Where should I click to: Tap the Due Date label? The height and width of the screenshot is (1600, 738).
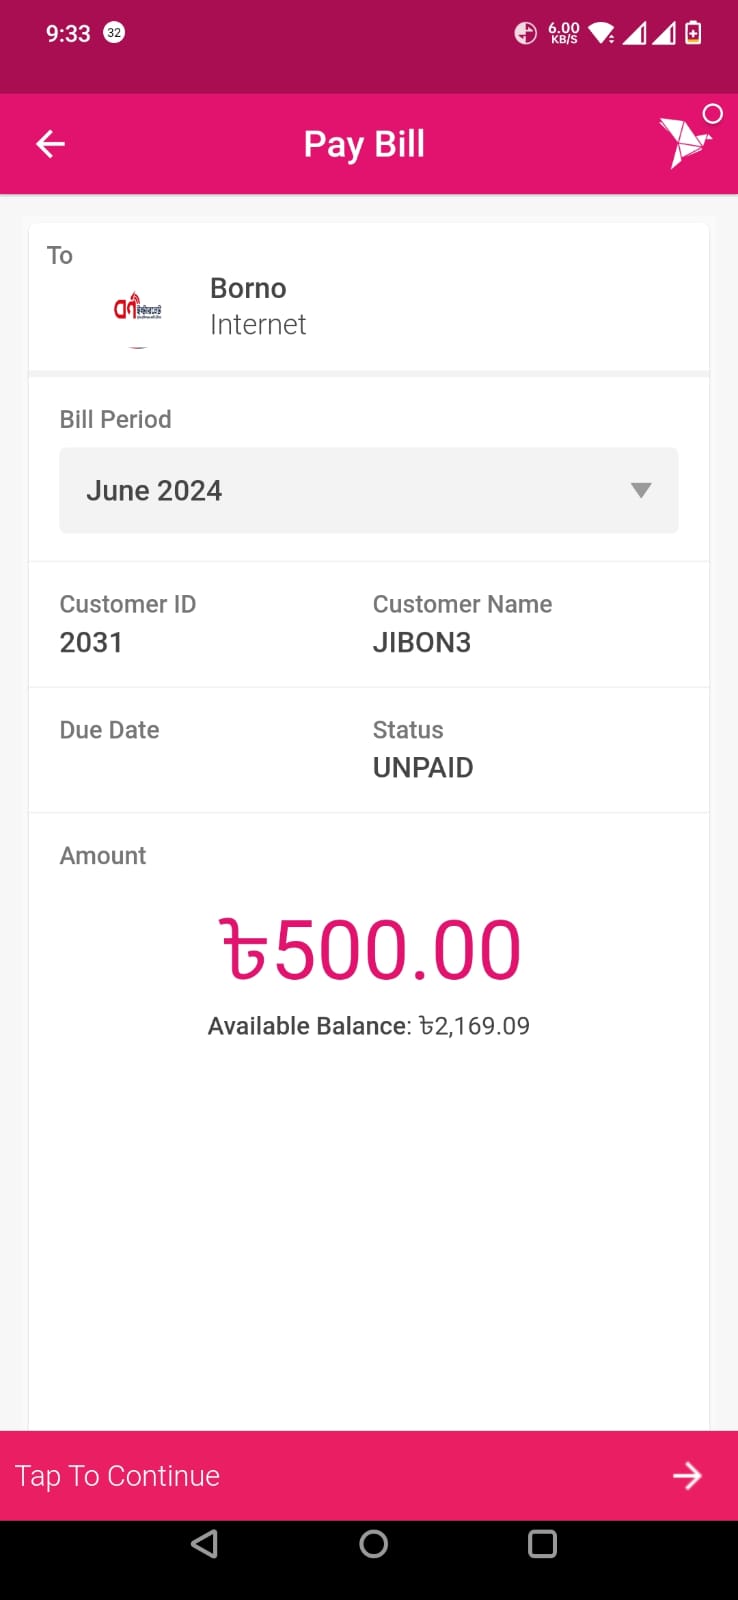pyautogui.click(x=110, y=730)
